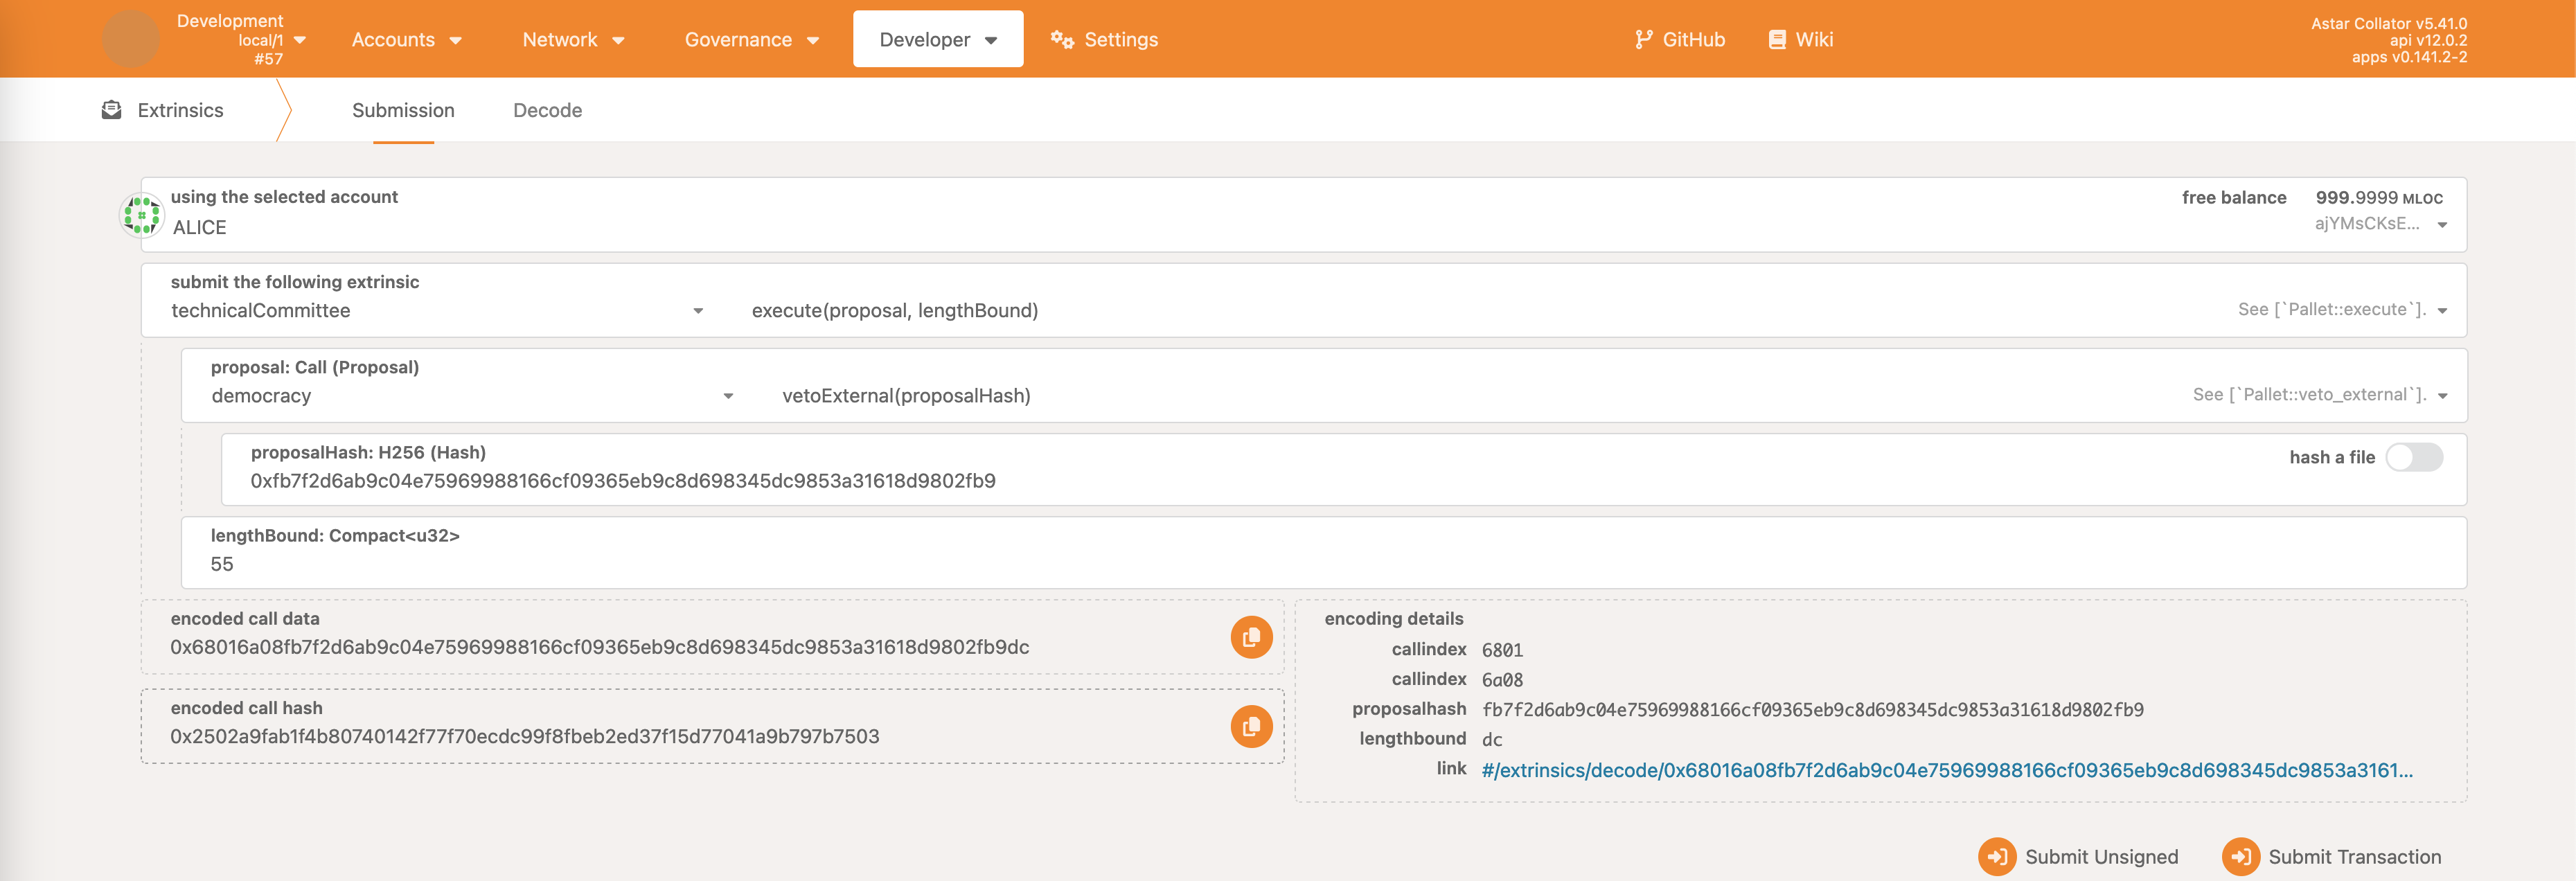The height and width of the screenshot is (881, 2576).
Task: Open the technicalCommittee pallet dropdown
Action: (697, 311)
